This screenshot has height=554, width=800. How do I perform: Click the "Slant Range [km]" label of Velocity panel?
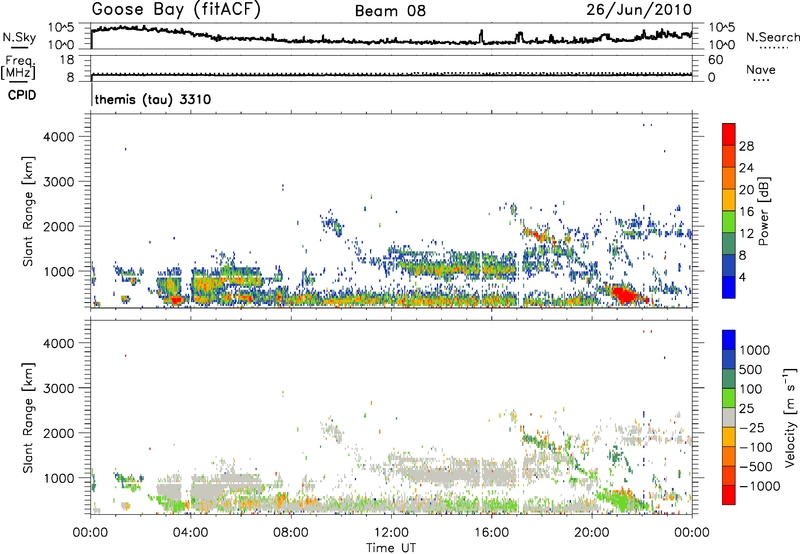pos(28,417)
